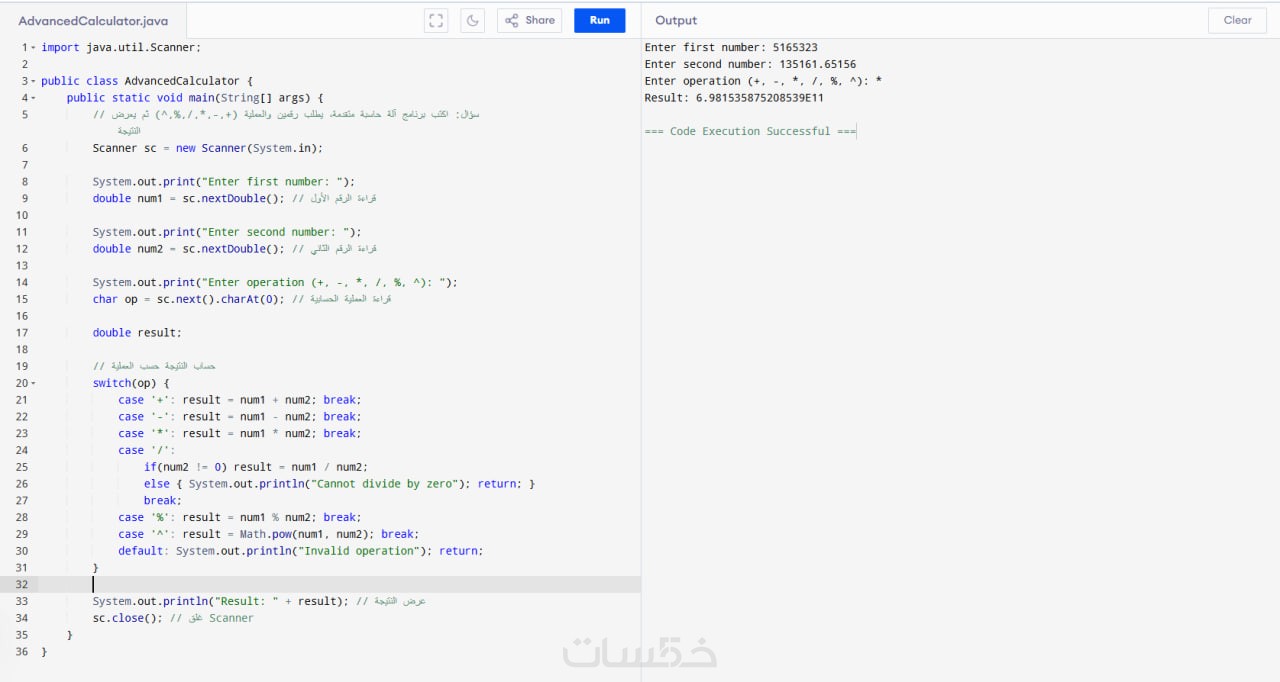Click the case '%' modulo line

click(x=240, y=518)
